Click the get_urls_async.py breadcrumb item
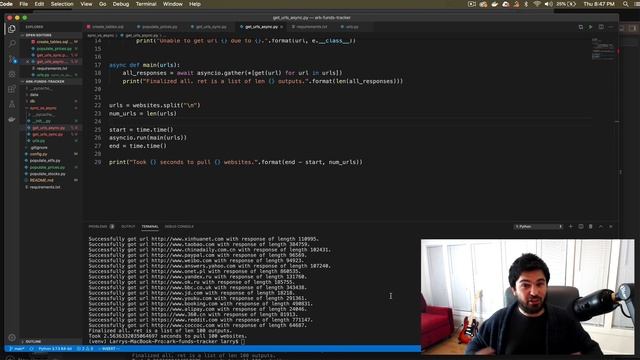This screenshot has height=360, width=640. click(x=141, y=36)
